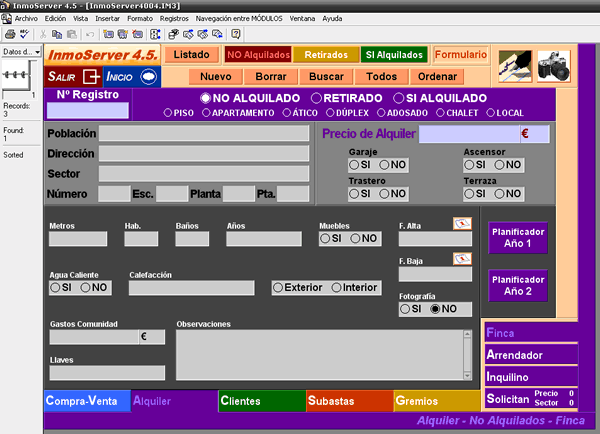This screenshot has height=434, width=600.
Task: Click the record book navigation control
Action: tap(16, 75)
